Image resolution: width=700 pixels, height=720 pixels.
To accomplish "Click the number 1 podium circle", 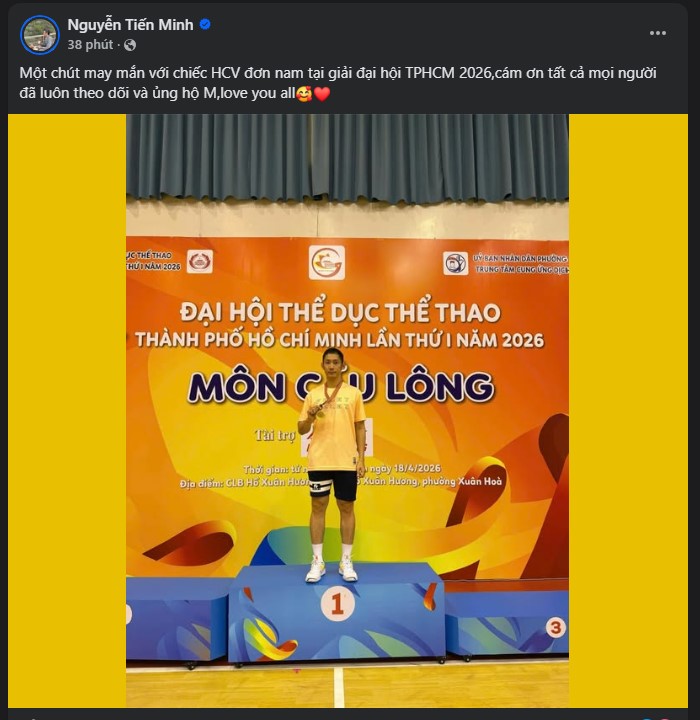I will coord(338,604).
